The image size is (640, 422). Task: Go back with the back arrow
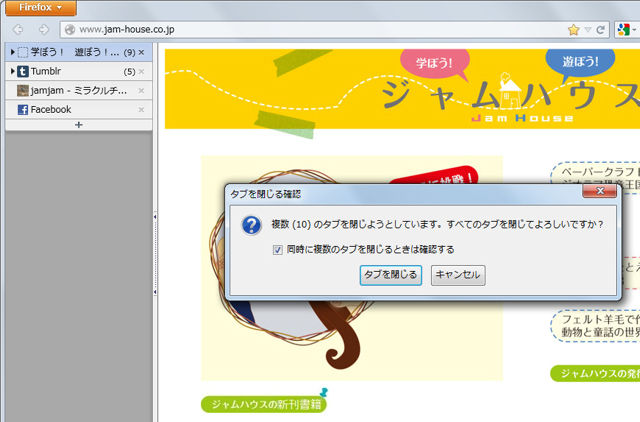tap(18, 29)
